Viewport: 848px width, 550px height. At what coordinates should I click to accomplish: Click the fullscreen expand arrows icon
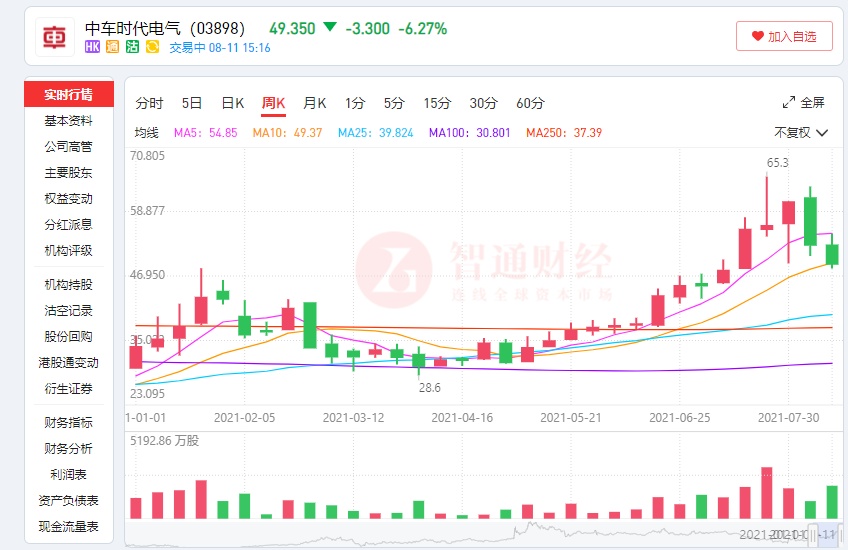[789, 102]
